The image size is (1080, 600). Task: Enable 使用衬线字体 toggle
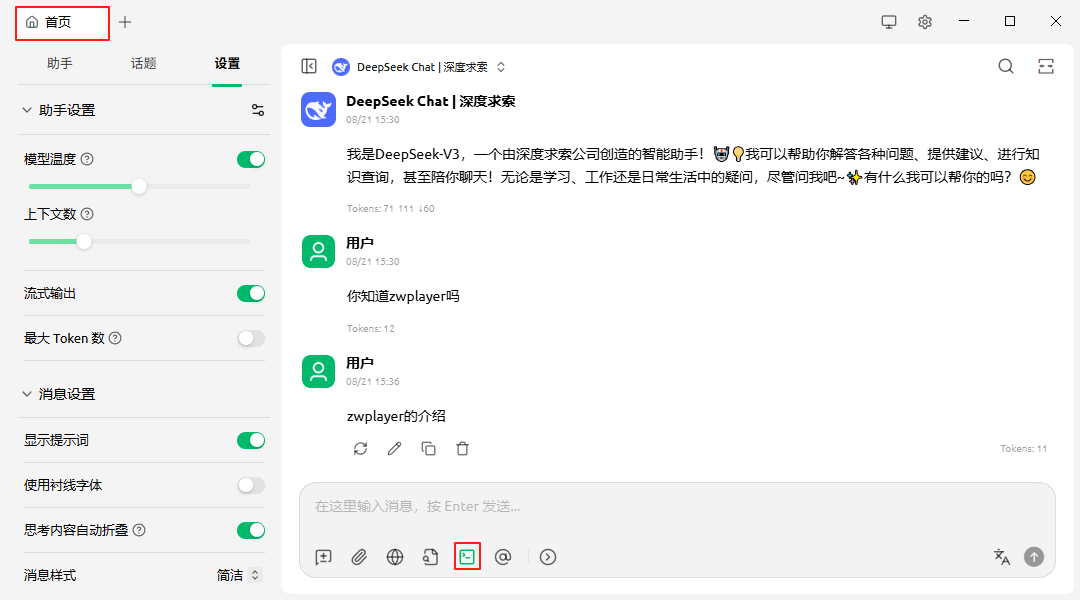251,486
